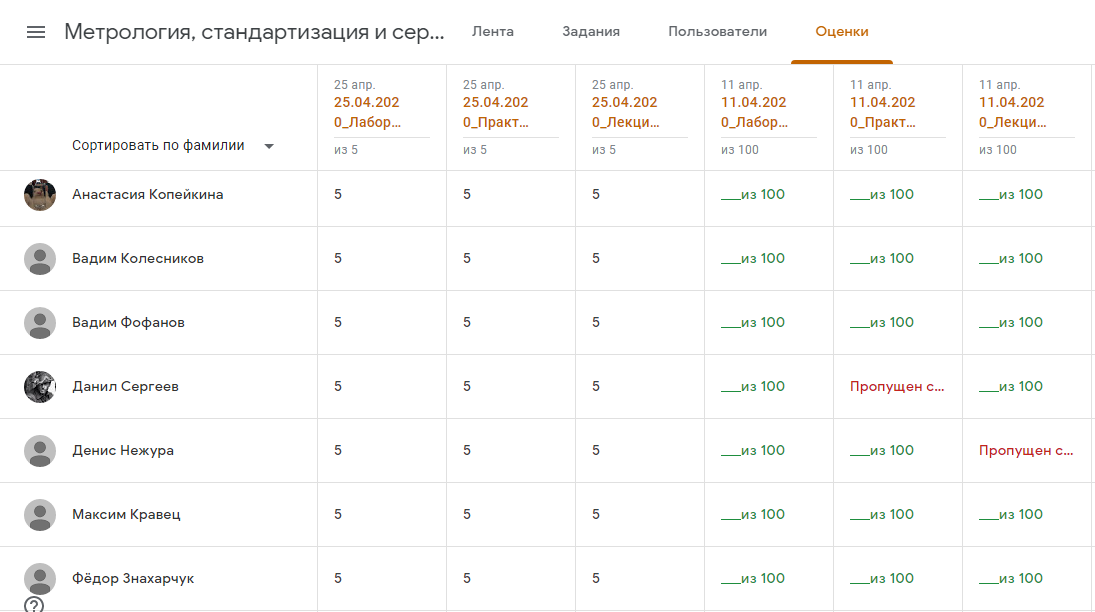Click Данил Сергеев's missed Пропущен grade cell

point(897,387)
